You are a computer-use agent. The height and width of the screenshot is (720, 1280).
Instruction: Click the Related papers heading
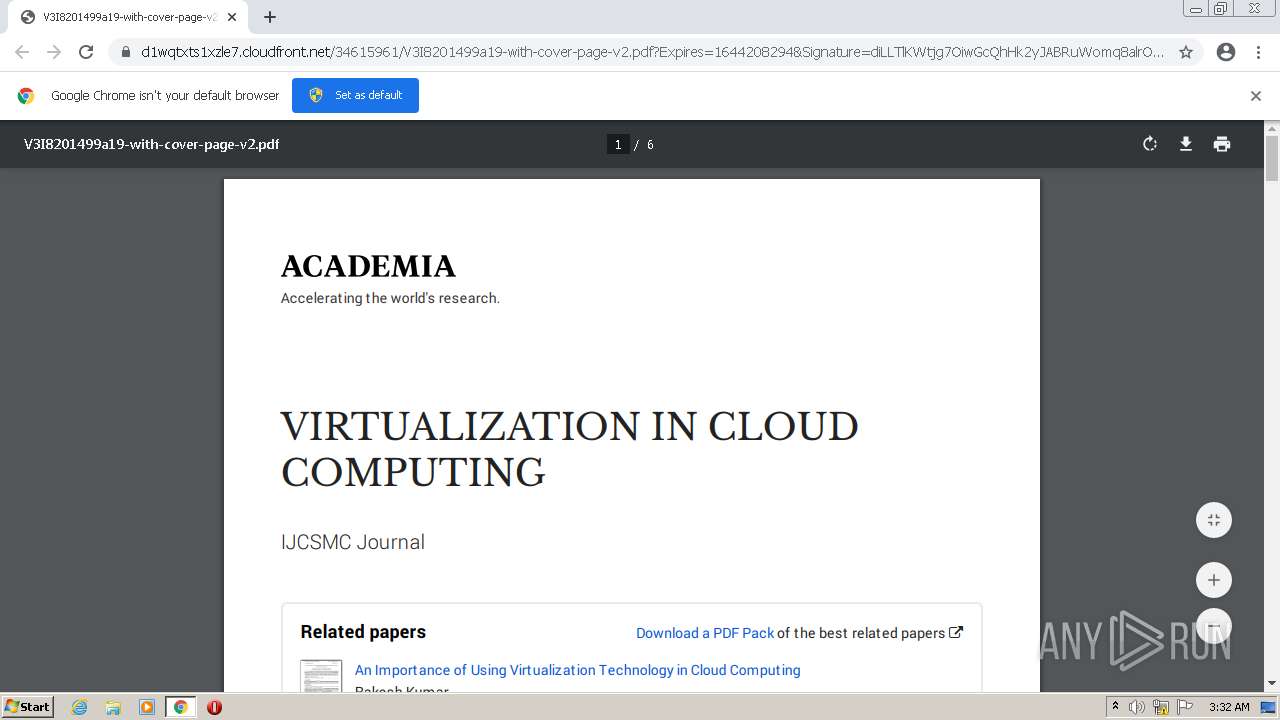(363, 632)
